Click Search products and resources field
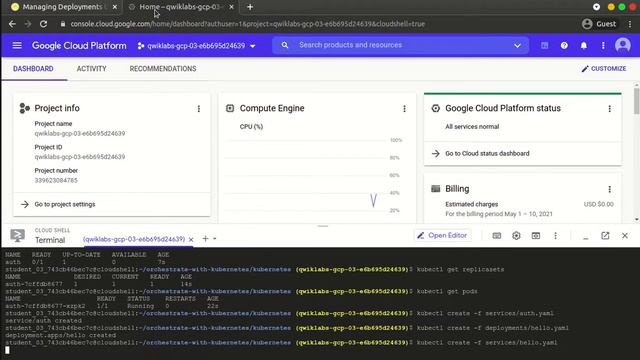 [400, 45]
